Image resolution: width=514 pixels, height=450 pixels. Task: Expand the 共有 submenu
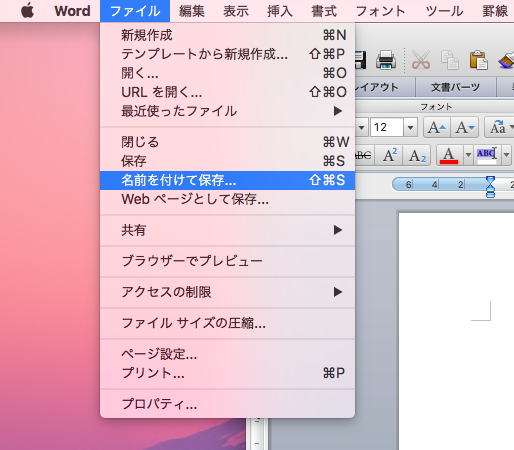(x=227, y=230)
